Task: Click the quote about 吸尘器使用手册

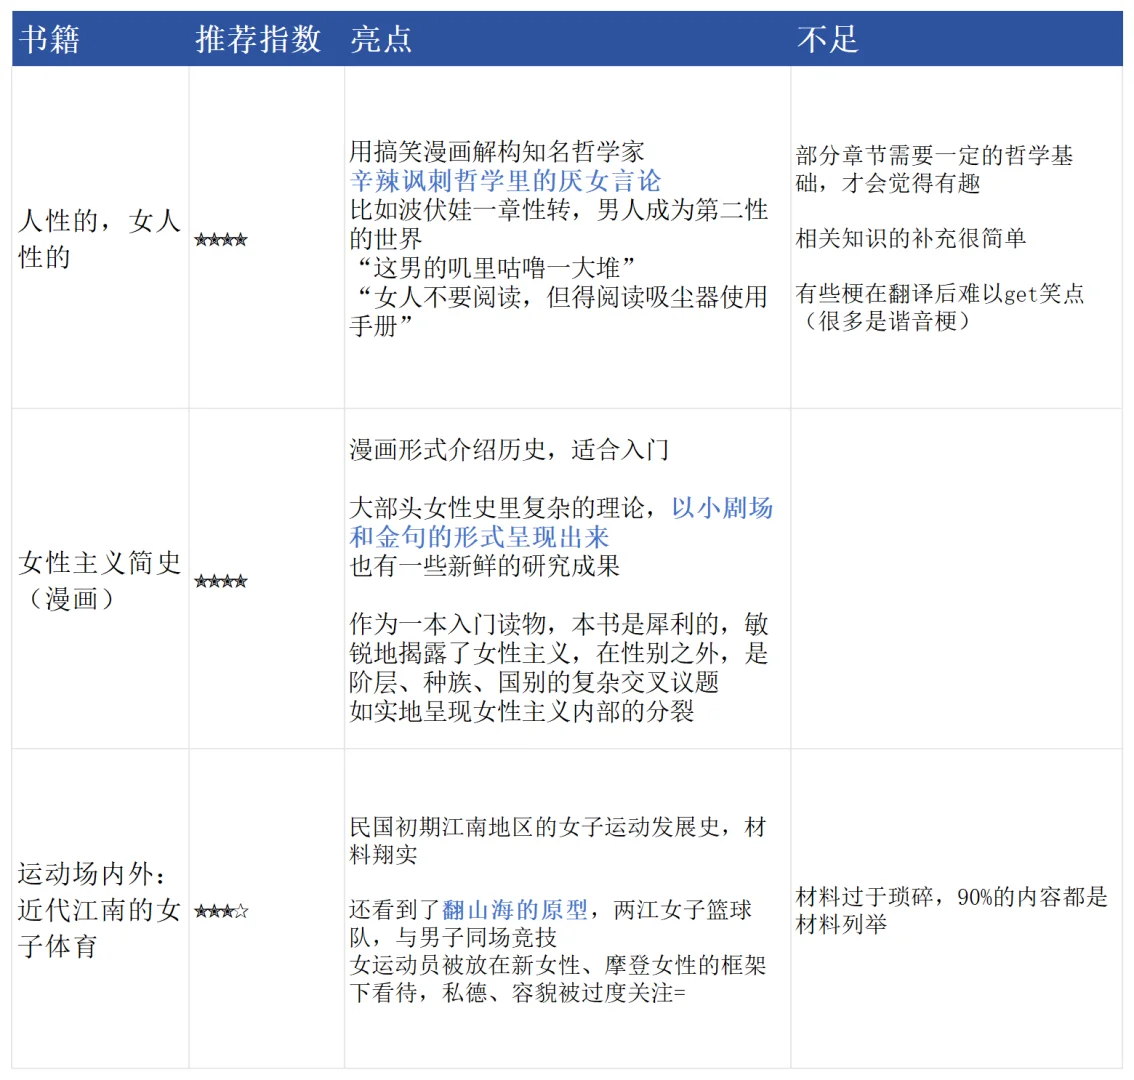Action: tap(558, 311)
